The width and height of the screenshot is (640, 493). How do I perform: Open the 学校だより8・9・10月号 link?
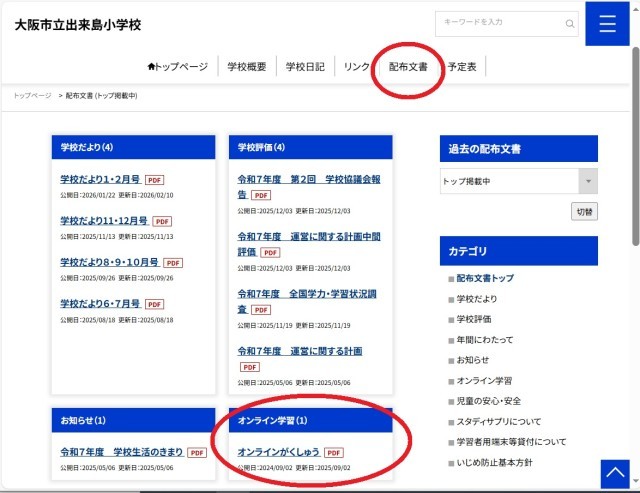tap(109, 262)
